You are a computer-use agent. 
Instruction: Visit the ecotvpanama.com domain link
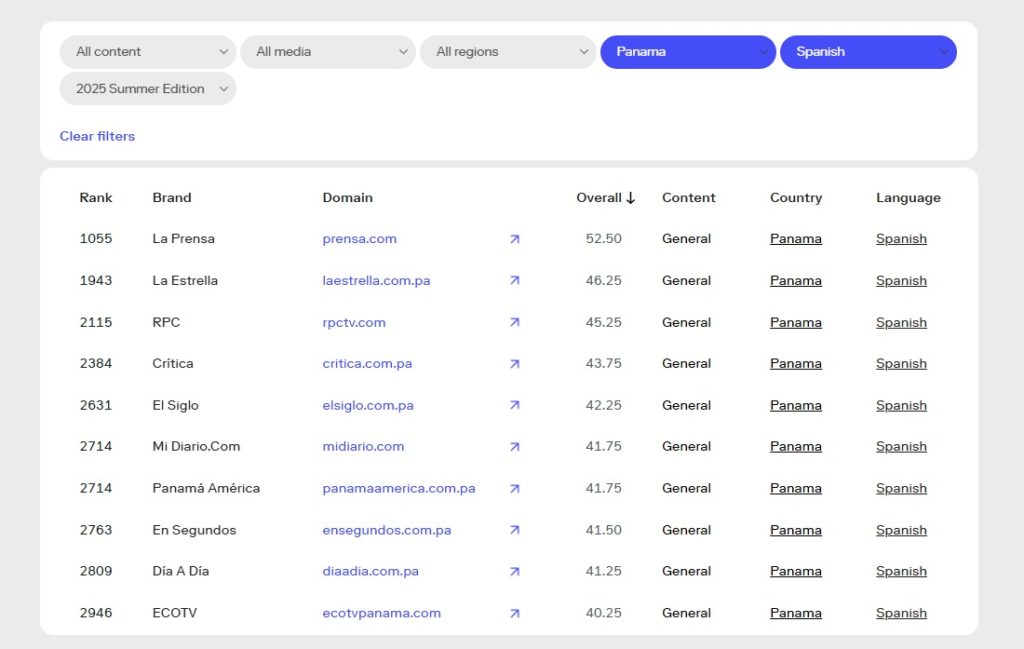click(x=381, y=613)
